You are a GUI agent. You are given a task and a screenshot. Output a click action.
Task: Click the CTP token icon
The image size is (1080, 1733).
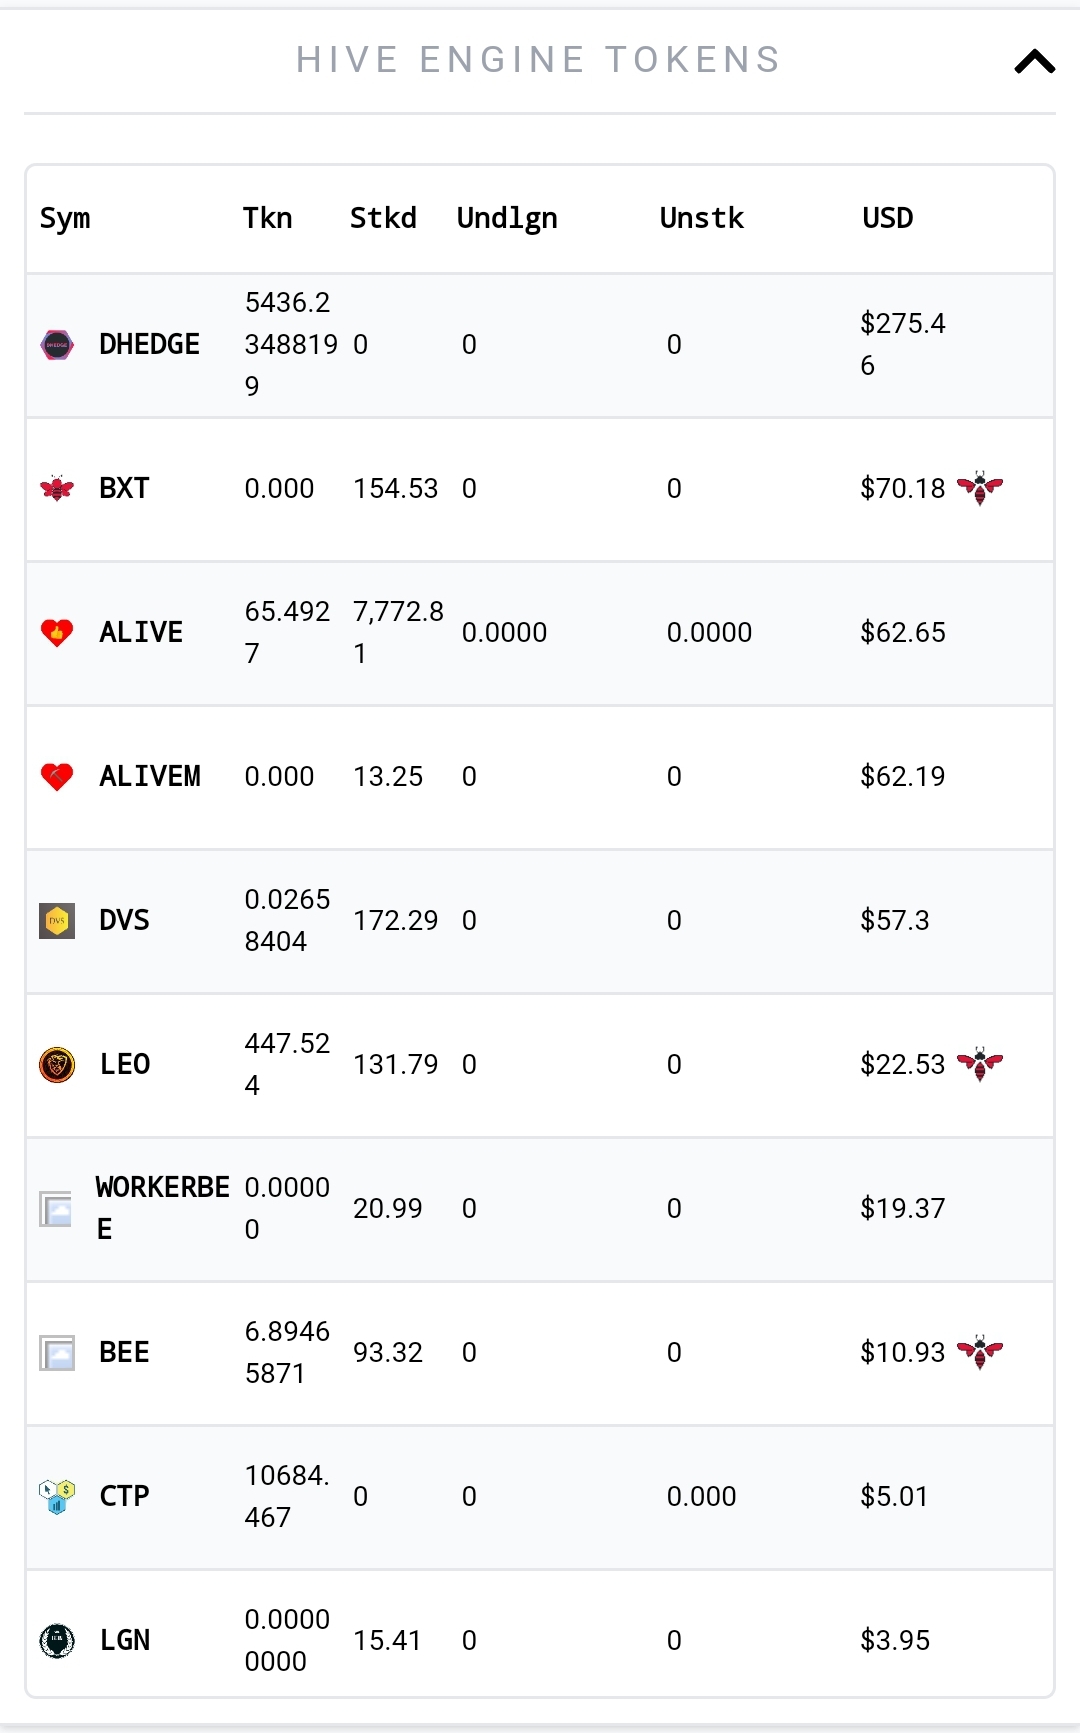57,1497
